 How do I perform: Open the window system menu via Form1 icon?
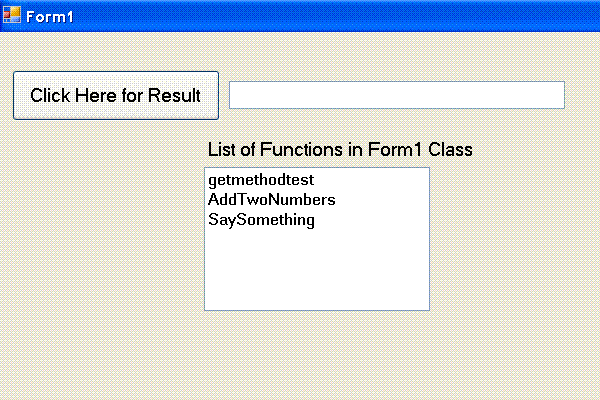pyautogui.click(x=11, y=15)
